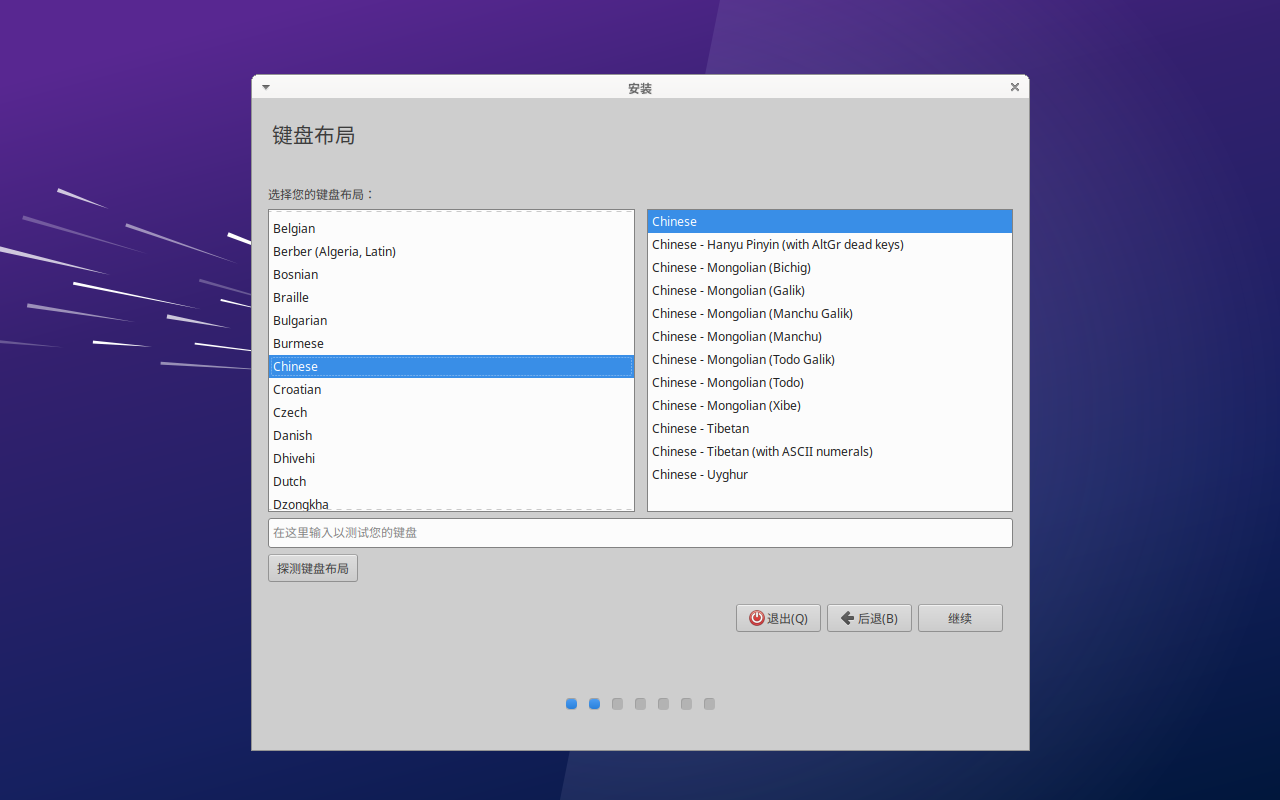The width and height of the screenshot is (1280, 800).
Task: Select Dutch keyboard layout
Action: tap(451, 481)
